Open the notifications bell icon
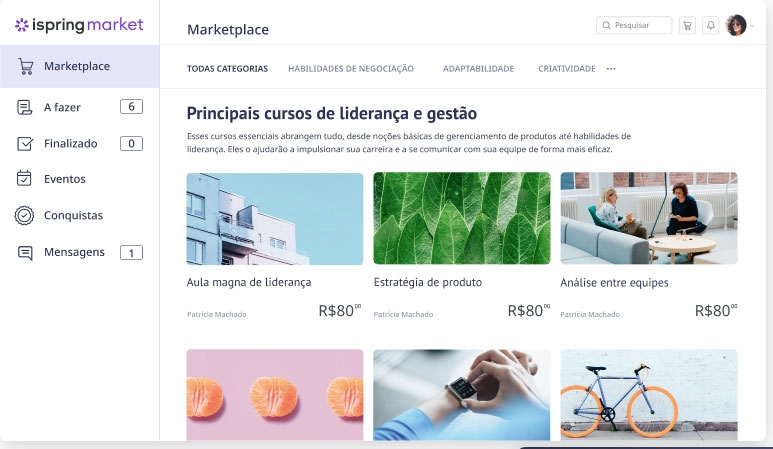This screenshot has width=773, height=449. pyautogui.click(x=710, y=25)
